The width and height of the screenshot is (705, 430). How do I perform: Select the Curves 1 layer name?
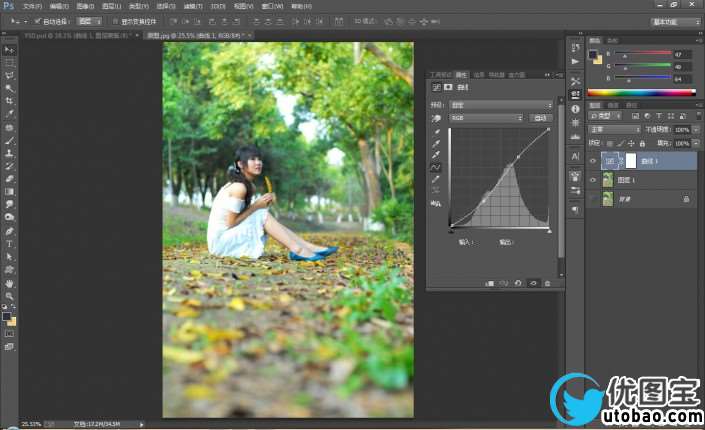tap(649, 161)
